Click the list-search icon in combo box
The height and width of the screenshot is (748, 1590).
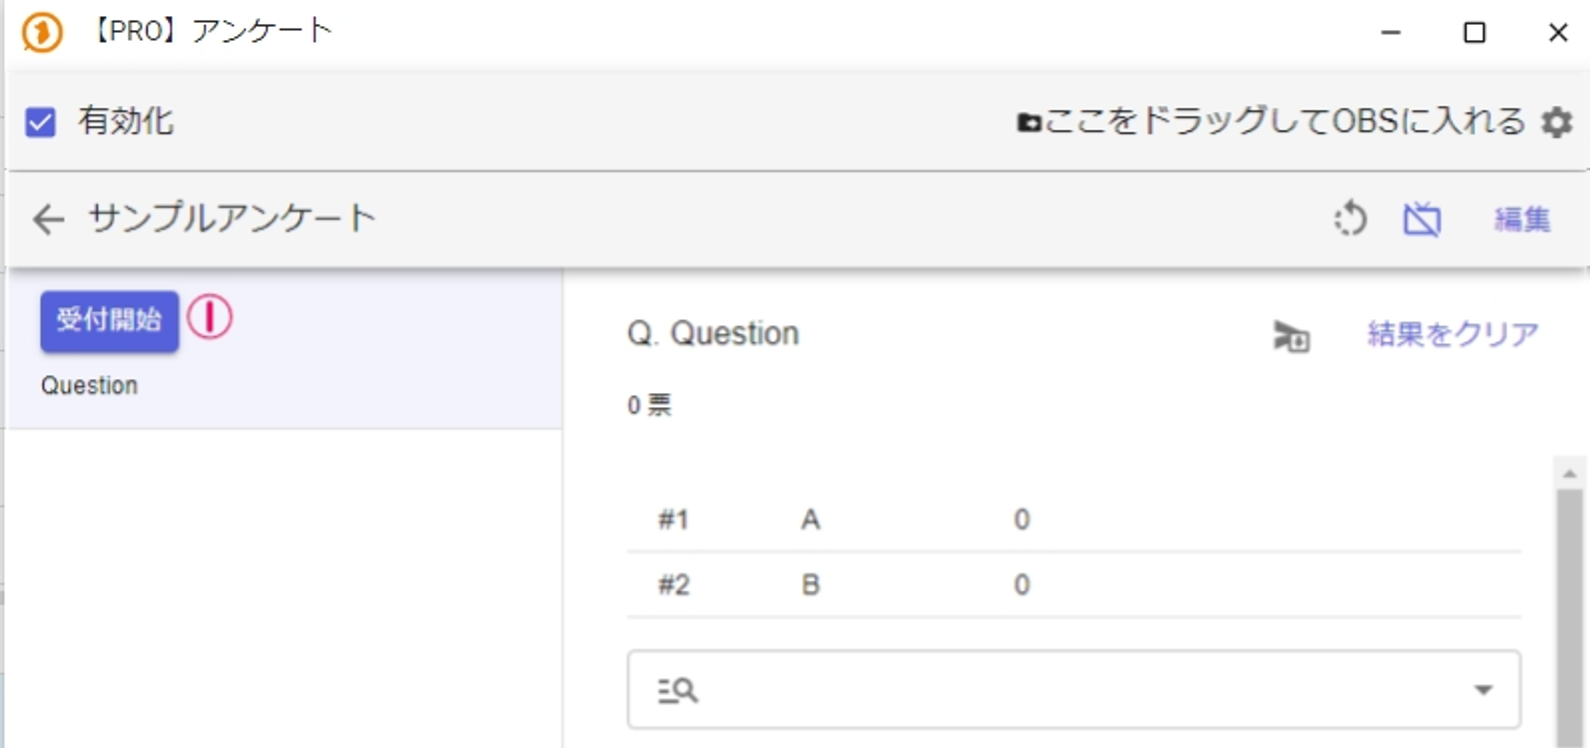(677, 690)
